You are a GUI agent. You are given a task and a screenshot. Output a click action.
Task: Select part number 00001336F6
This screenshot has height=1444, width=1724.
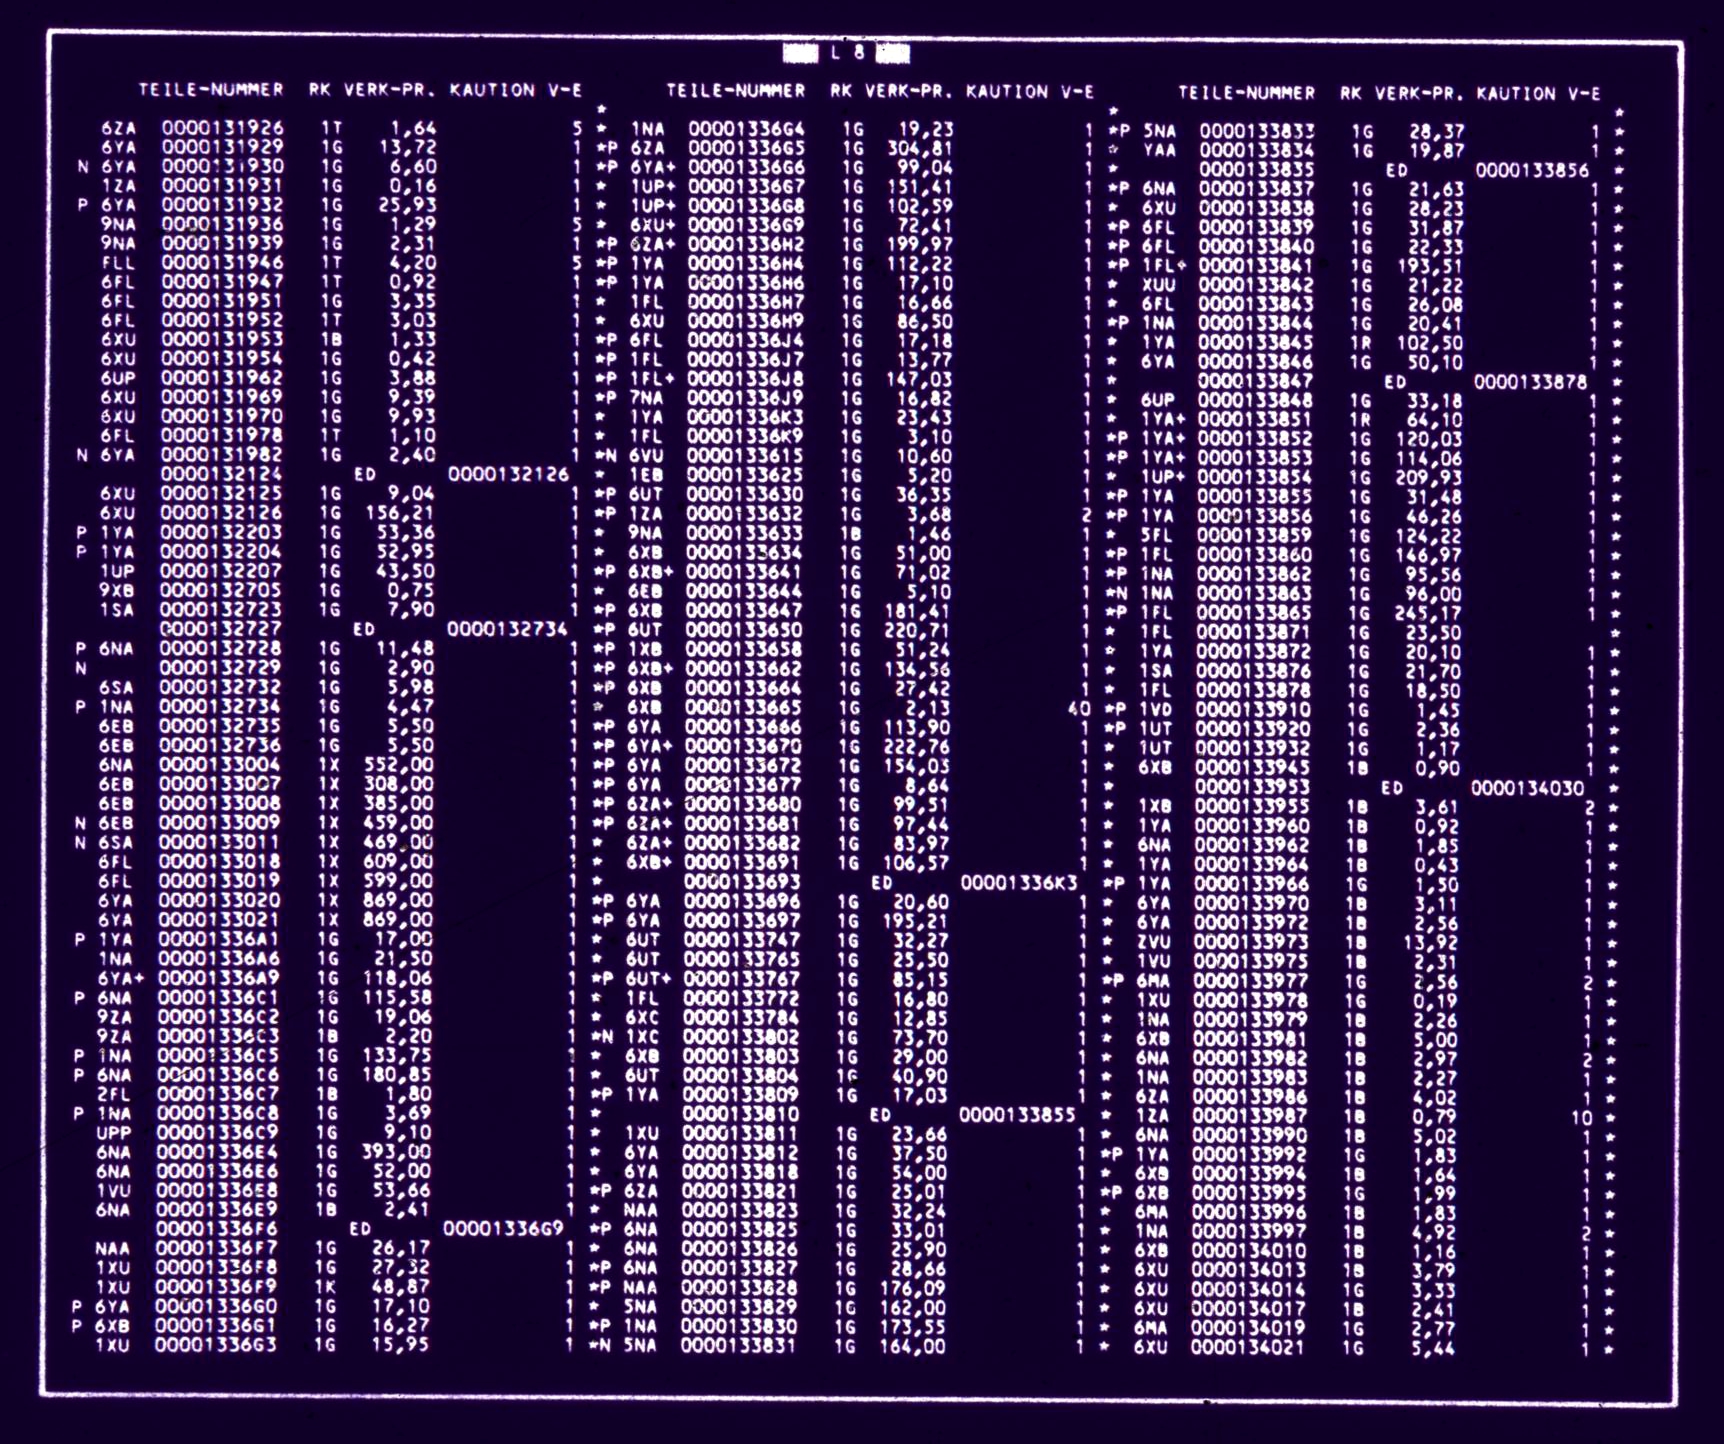coord(218,1229)
